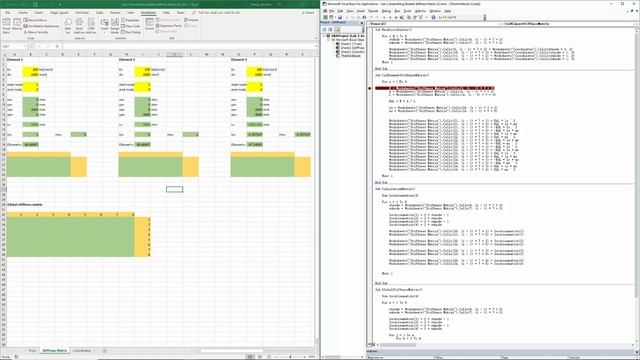Open control Properties in Excel ribbon
640x360 pixels.
(131, 20)
